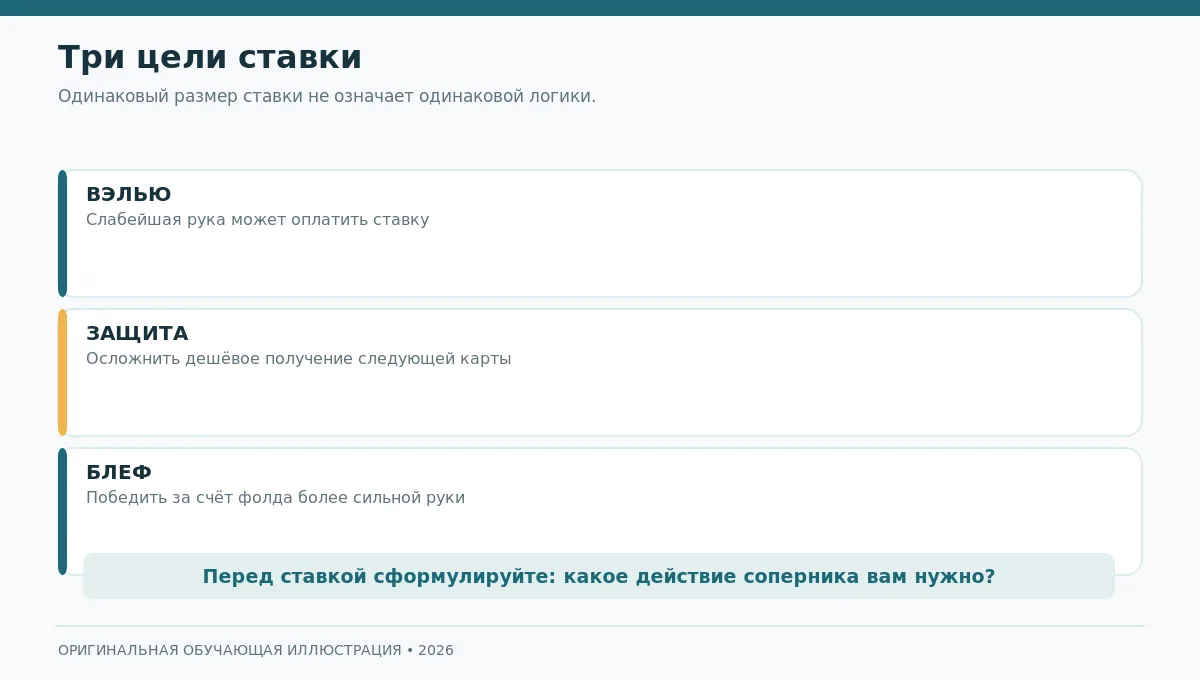Select the «ВЭЛЬЮ» card title
Image resolution: width=1200 pixels, height=680 pixels.
click(x=129, y=195)
